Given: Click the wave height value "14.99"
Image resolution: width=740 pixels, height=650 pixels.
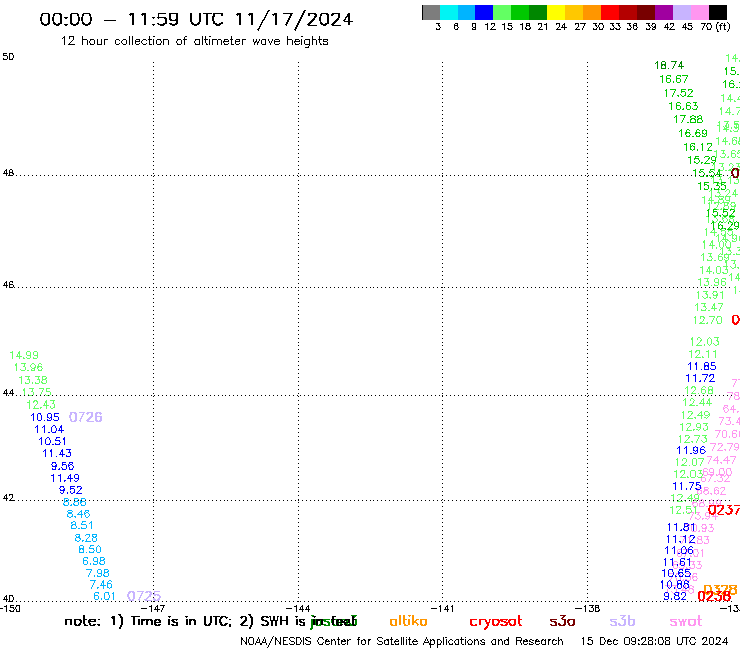Looking at the screenshot, I should tap(24, 355).
